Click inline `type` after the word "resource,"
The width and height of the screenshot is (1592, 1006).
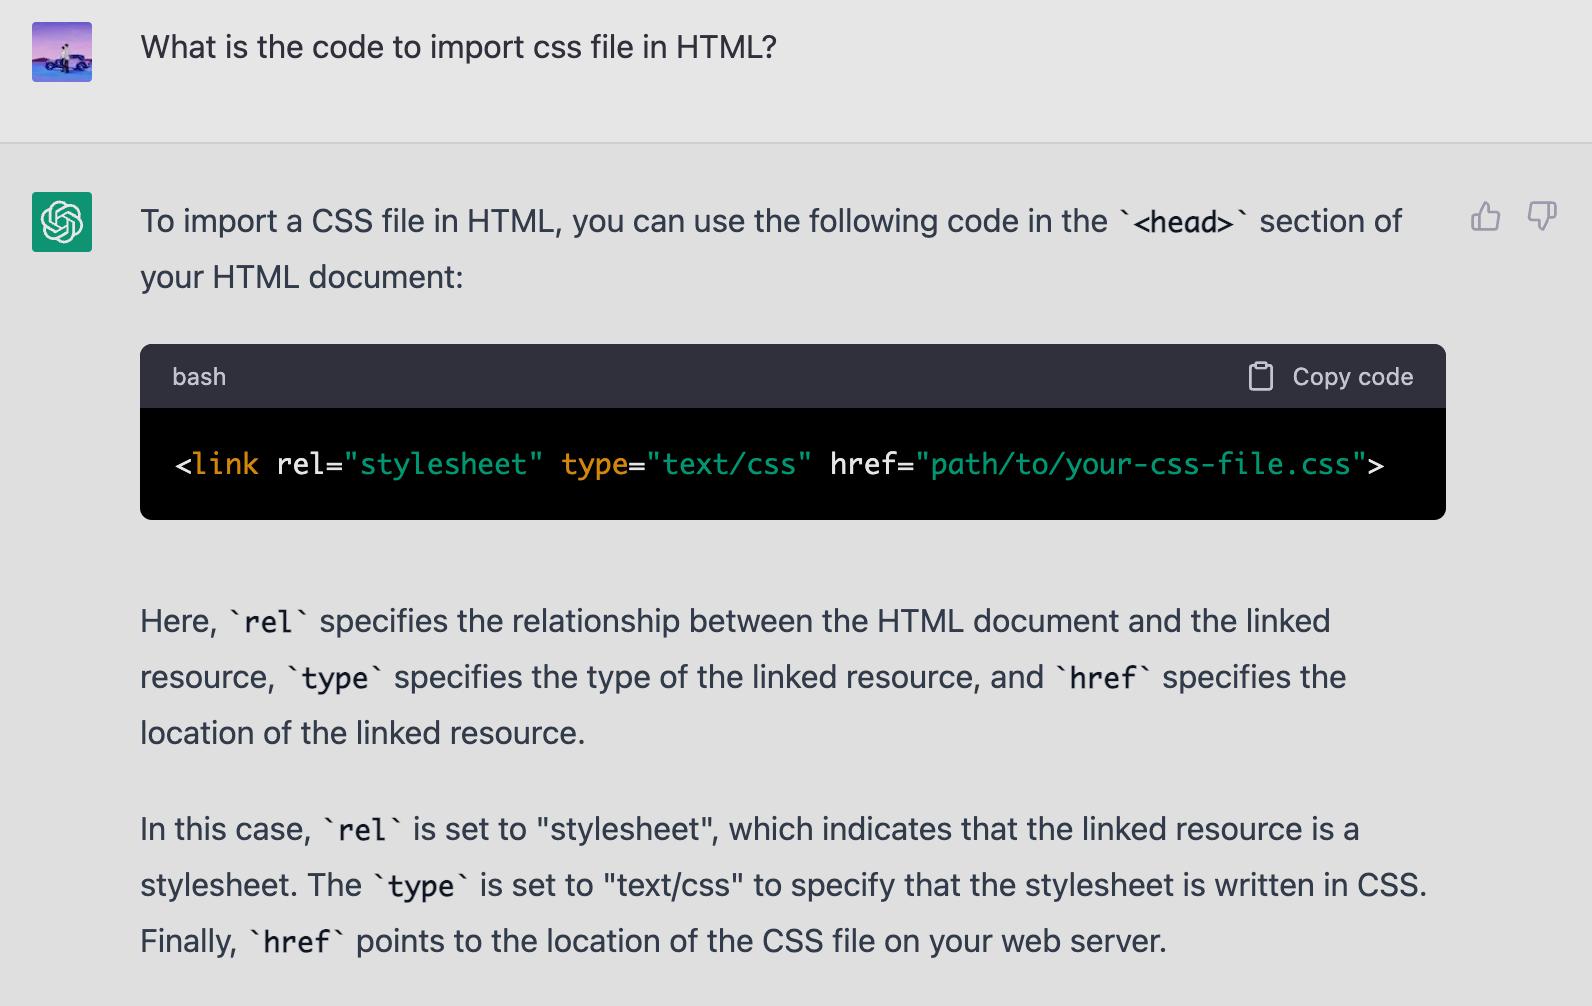point(334,678)
